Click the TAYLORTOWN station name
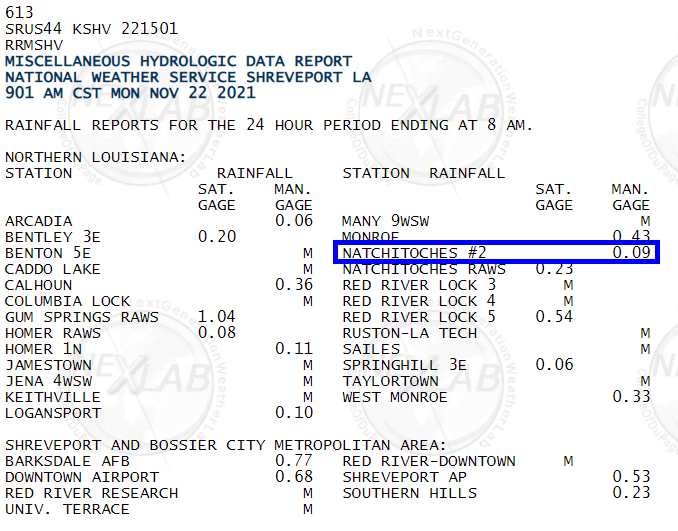Screen dimensions: 678x531 pyautogui.click(x=390, y=381)
